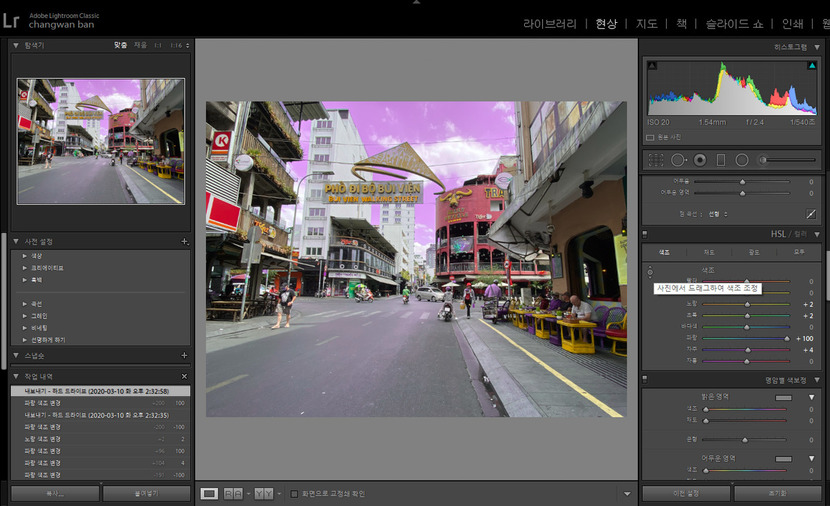This screenshot has height=506, width=830.
Task: Toggle shadow clipping indicator in histogram
Action: click(x=652, y=66)
